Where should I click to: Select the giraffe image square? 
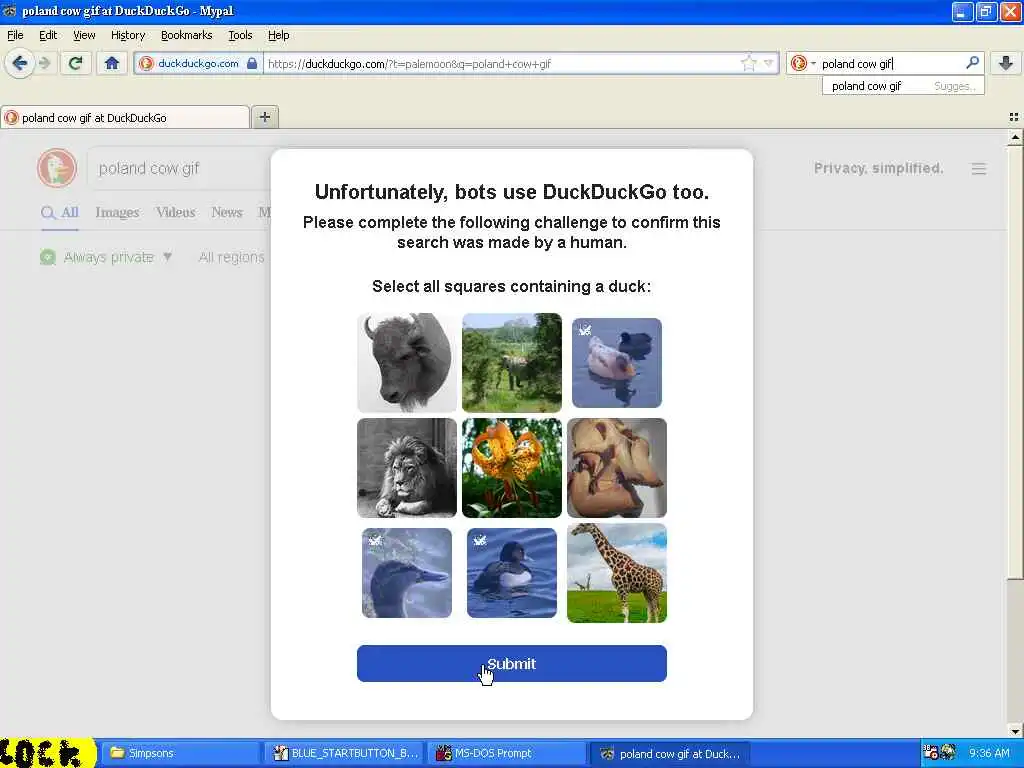[616, 573]
